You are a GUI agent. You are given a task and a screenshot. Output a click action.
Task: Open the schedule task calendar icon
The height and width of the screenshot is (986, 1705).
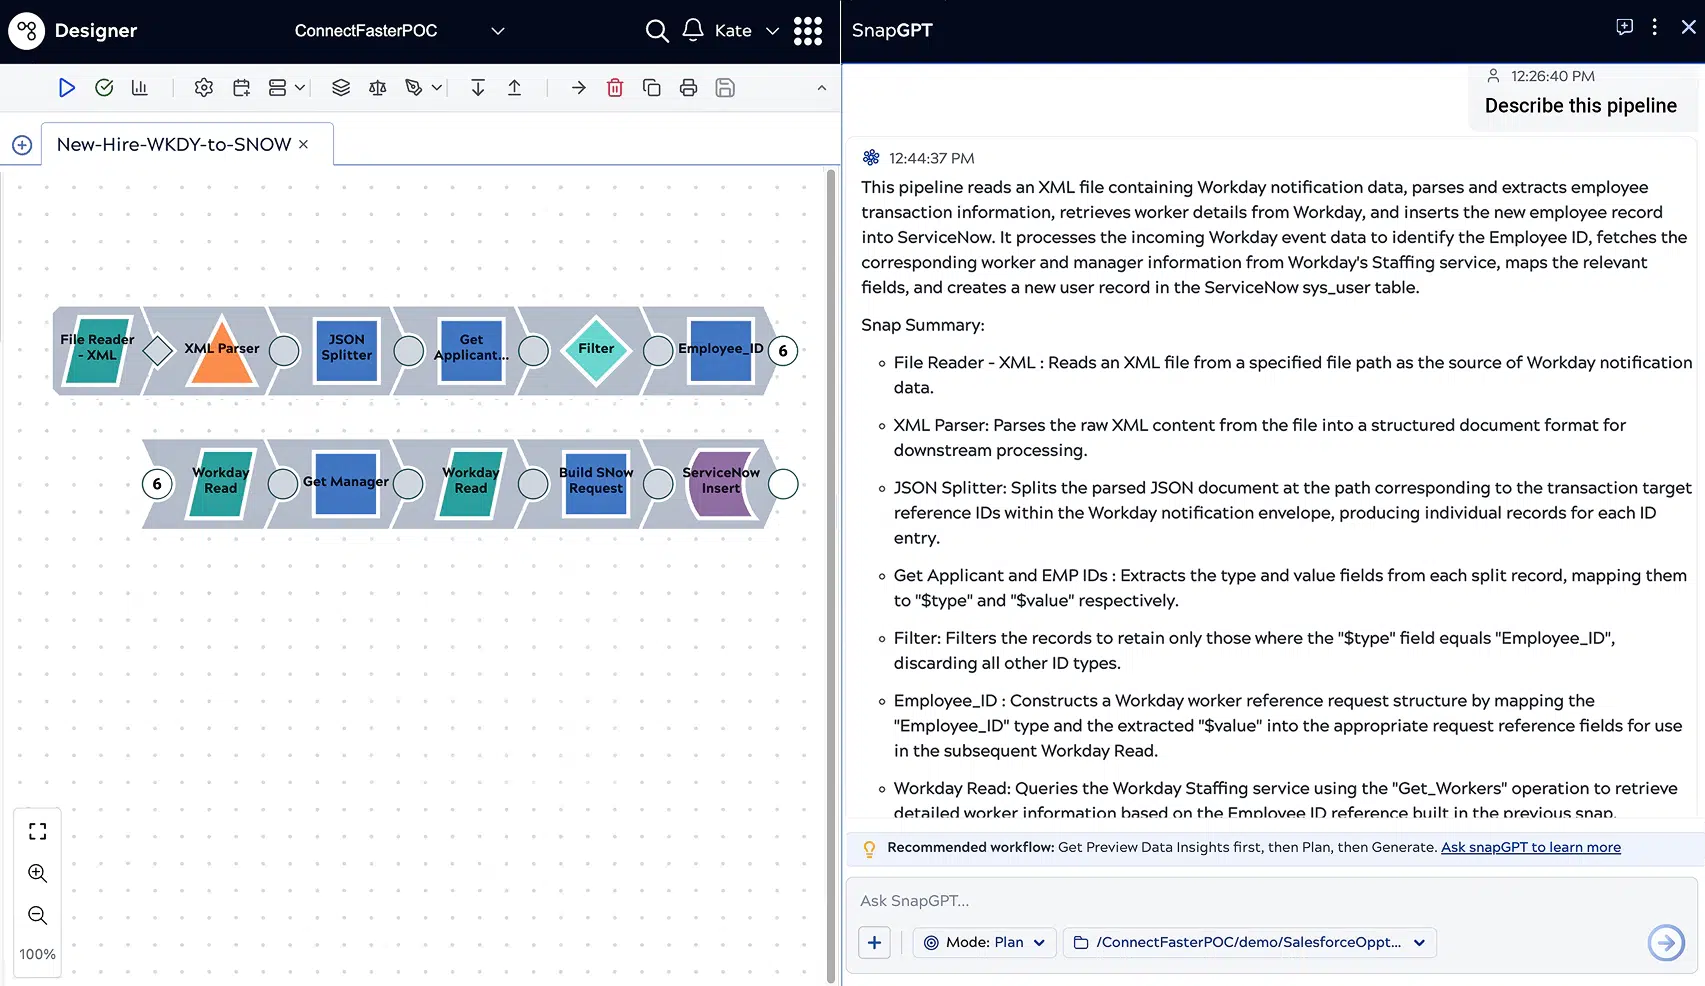pyautogui.click(x=241, y=88)
